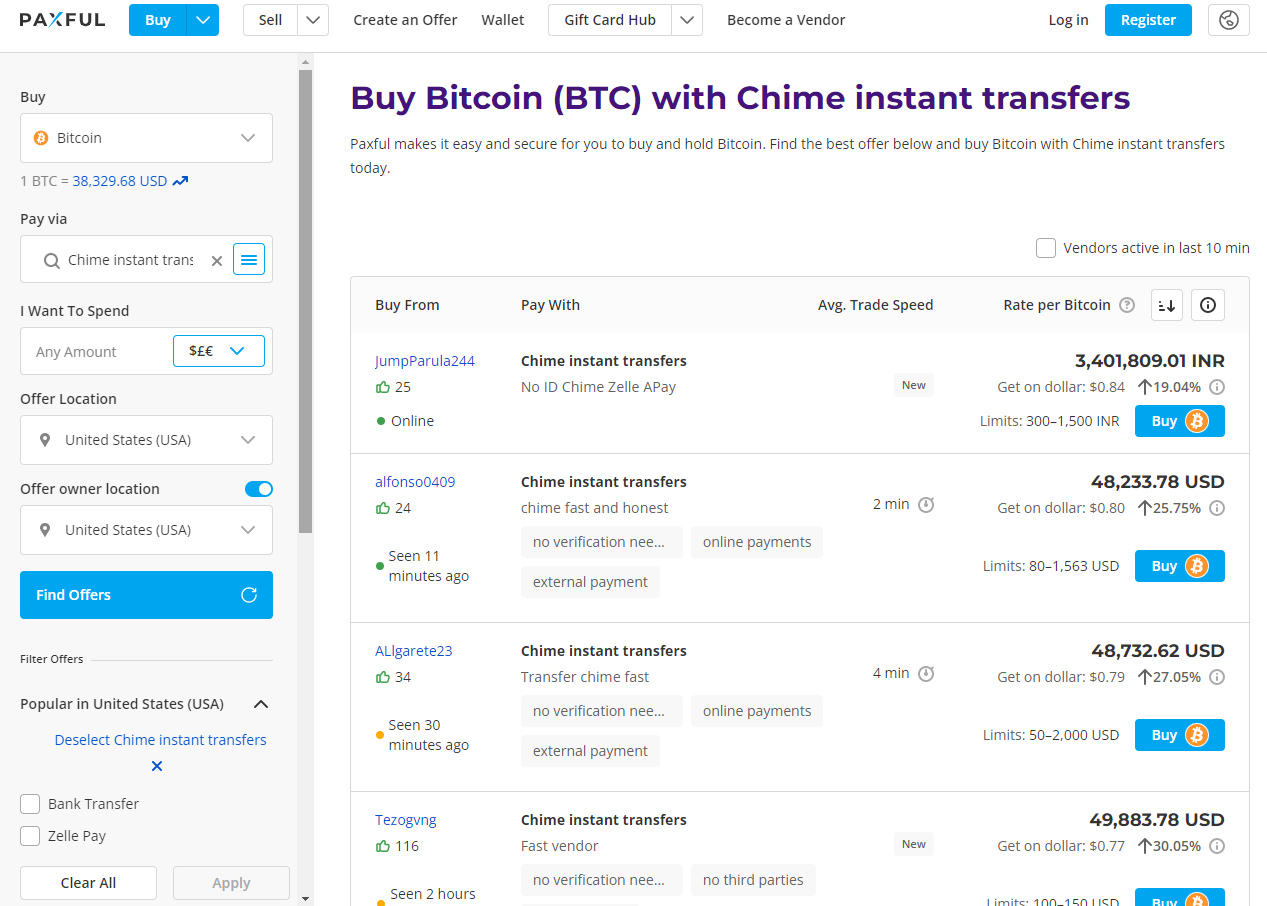This screenshot has width=1267, height=906.
Task: Click the scrollbar down arrow in sidebar
Action: [x=305, y=898]
